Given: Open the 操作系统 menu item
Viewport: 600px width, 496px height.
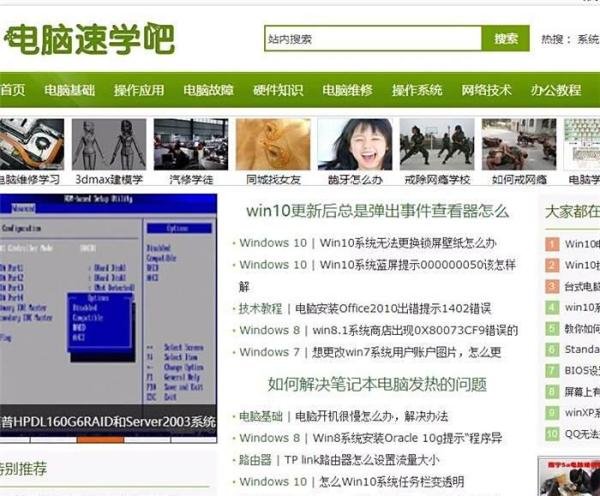Looking at the screenshot, I should pos(417,90).
